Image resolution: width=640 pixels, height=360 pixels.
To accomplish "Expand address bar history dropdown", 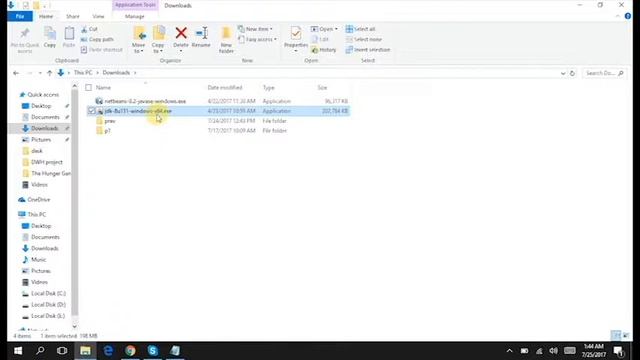I will coord(563,73).
